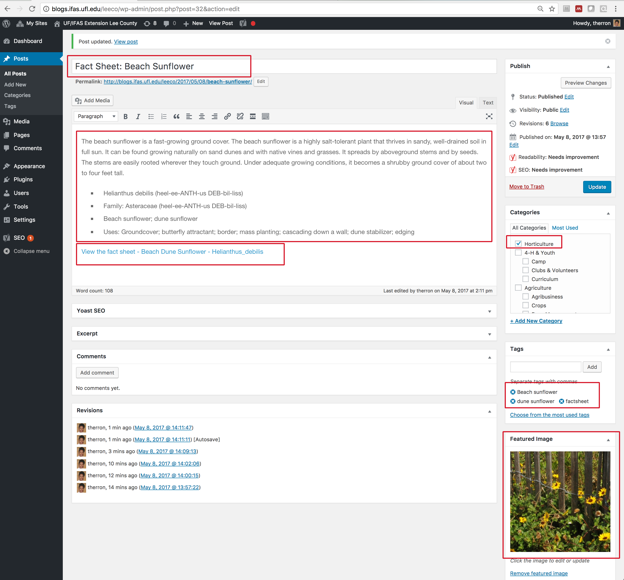Click the tags text input field
Screen dimensions: 624x580
(545, 367)
